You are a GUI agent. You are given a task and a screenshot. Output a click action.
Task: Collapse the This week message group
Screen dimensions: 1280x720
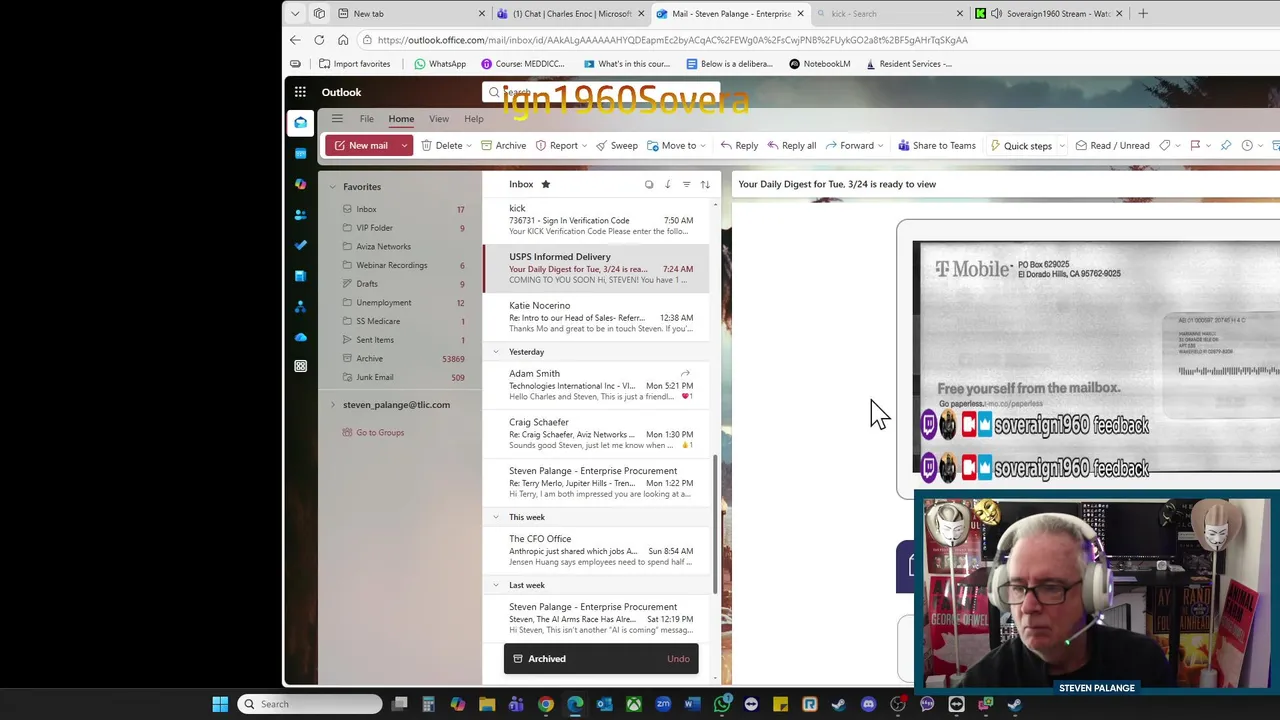coord(495,517)
